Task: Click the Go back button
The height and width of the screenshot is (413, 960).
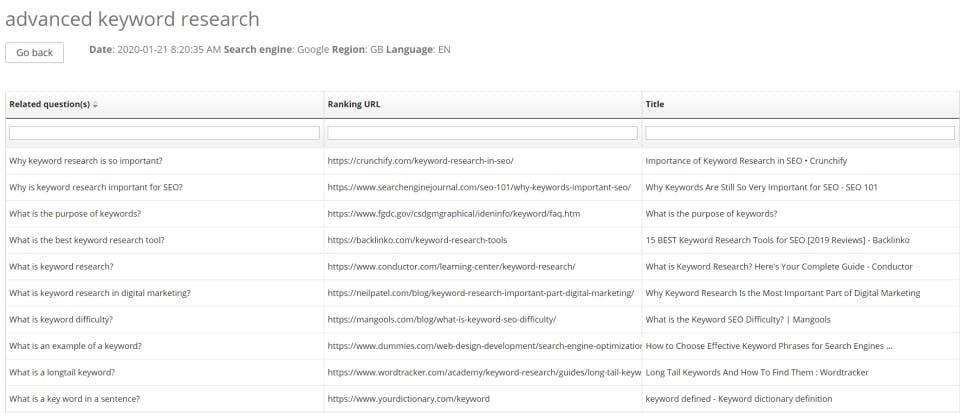Action: (34, 52)
